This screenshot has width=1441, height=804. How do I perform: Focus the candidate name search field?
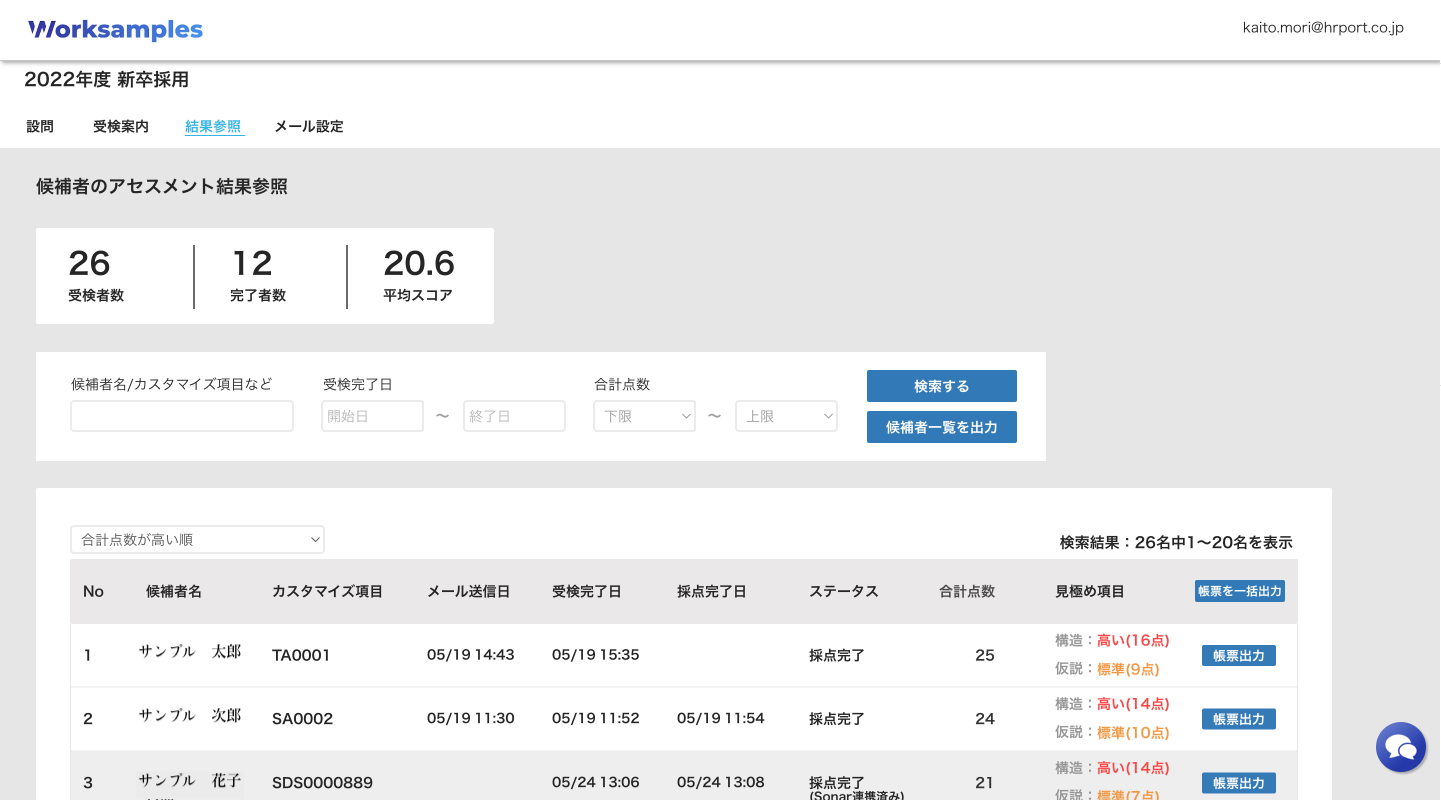(182, 416)
